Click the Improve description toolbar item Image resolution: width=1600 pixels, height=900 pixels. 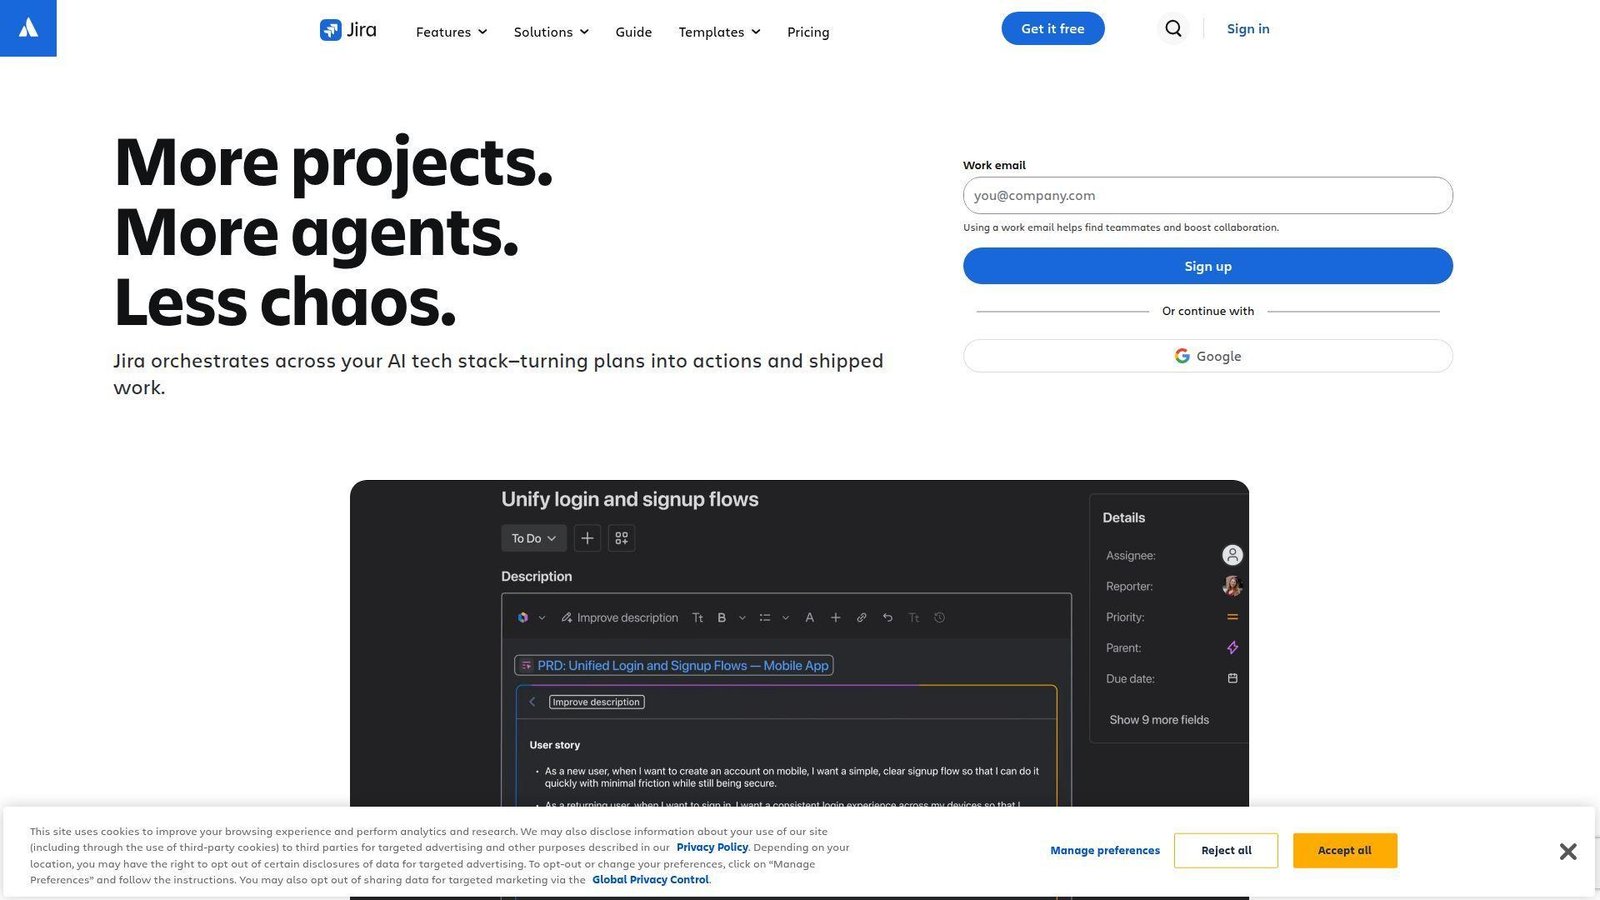[619, 618]
